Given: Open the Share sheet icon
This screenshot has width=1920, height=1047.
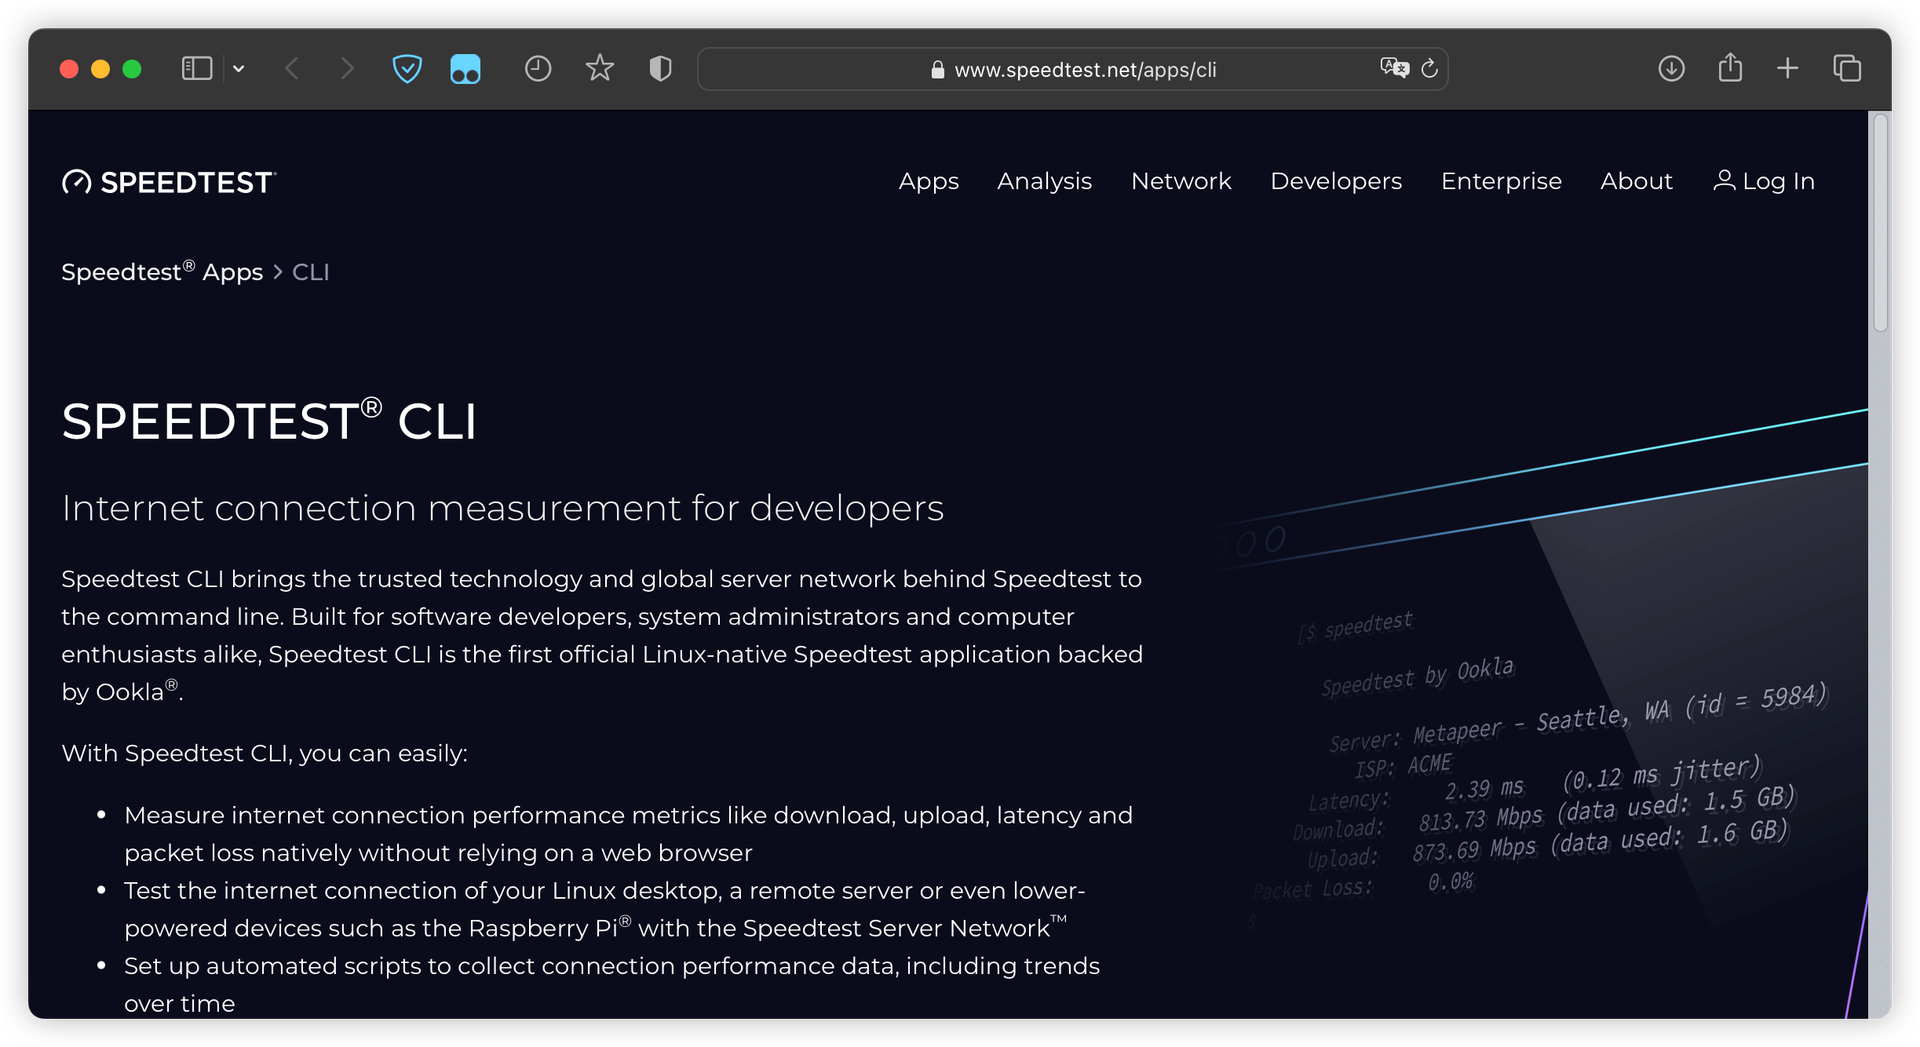Looking at the screenshot, I should point(1730,69).
